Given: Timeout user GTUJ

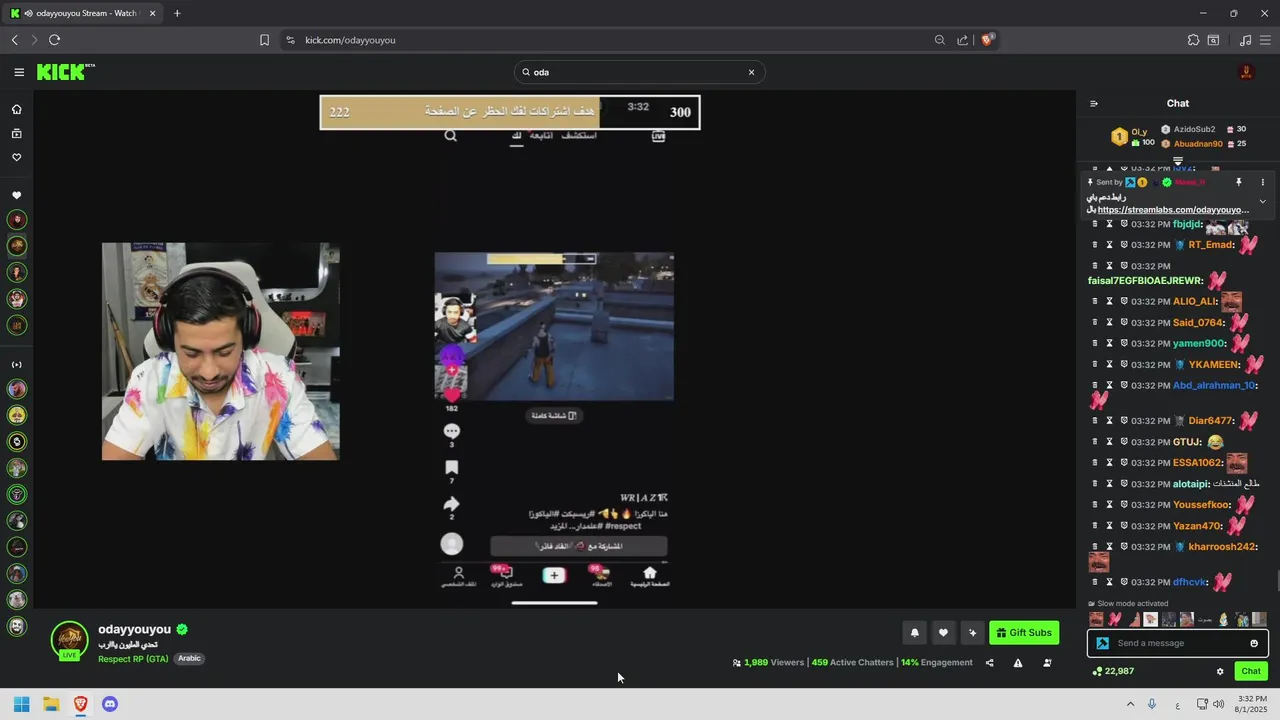Looking at the screenshot, I should tap(1109, 441).
